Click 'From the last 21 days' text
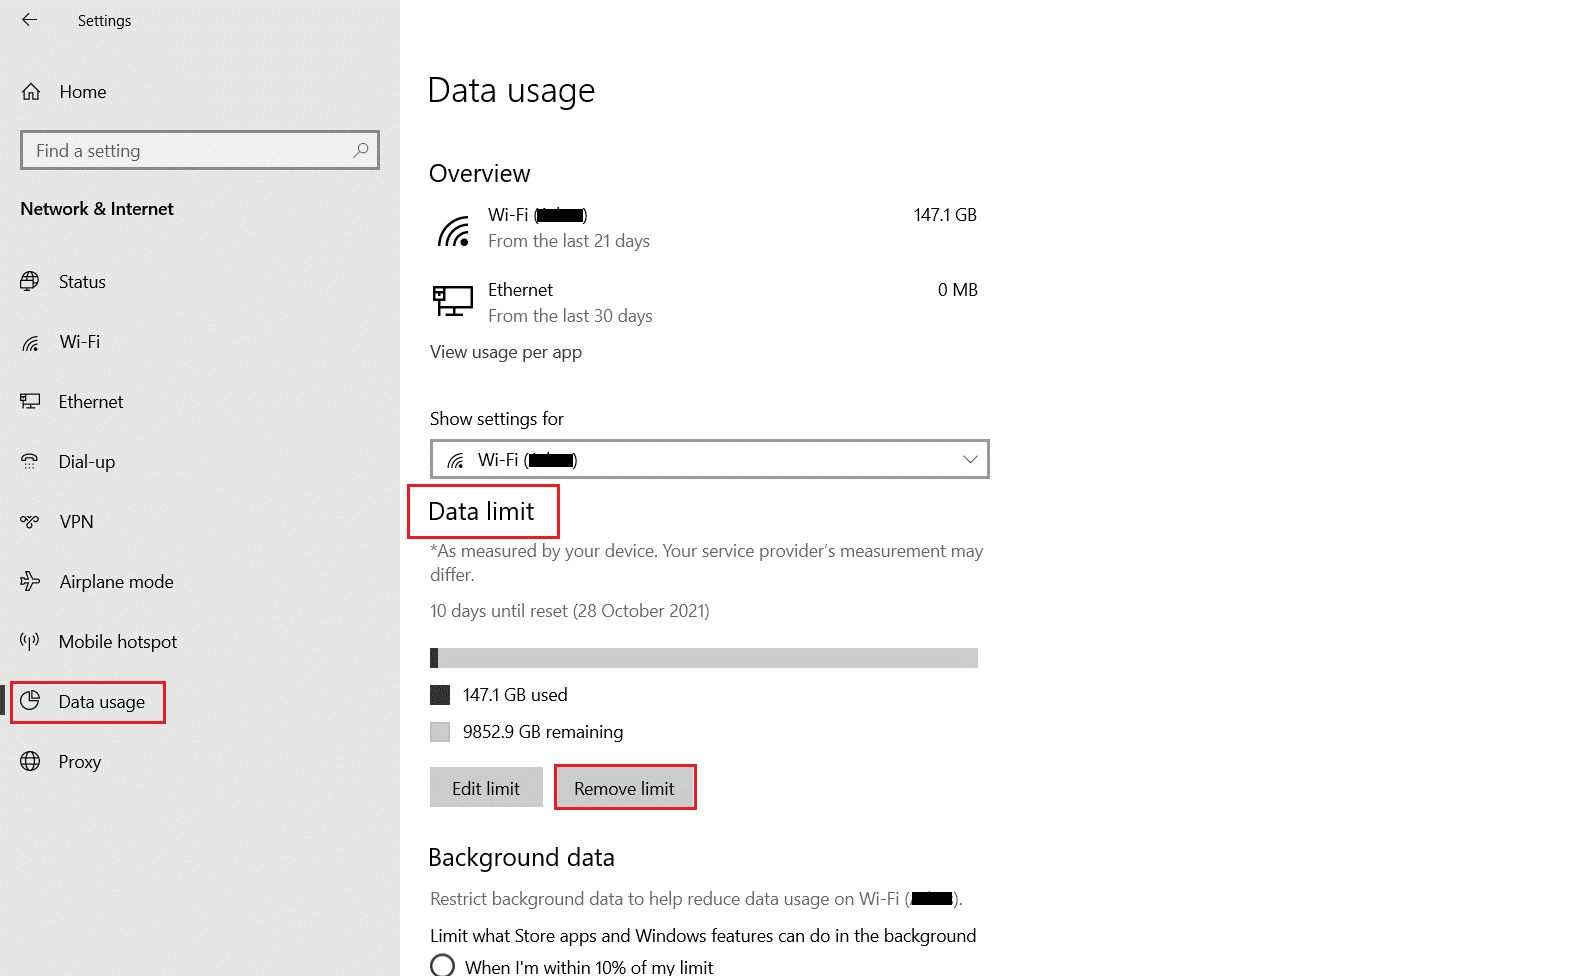This screenshot has width=1578, height=976. click(x=569, y=241)
